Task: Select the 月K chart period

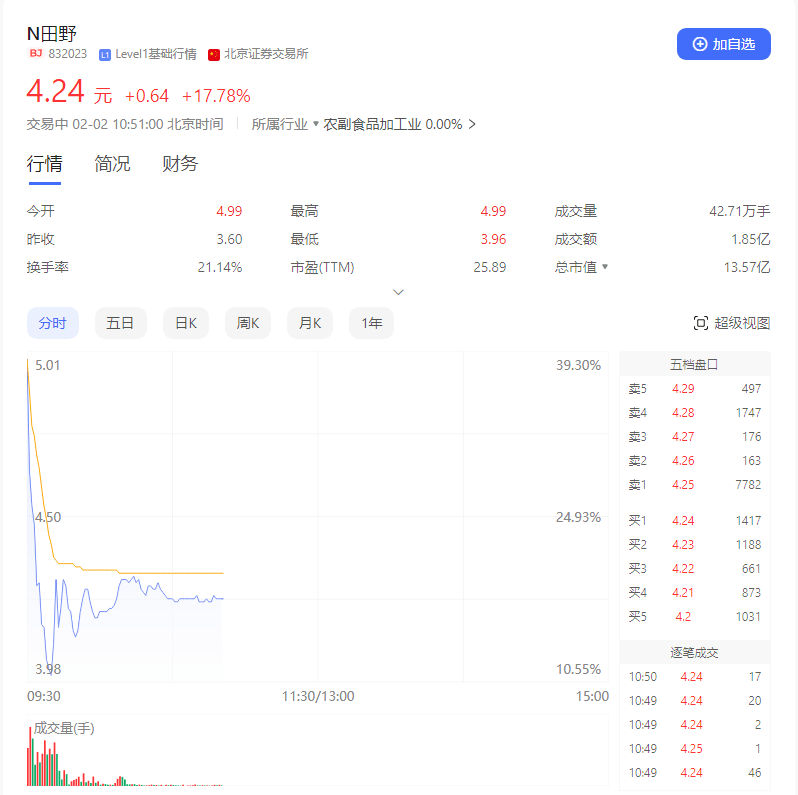Action: pos(310,323)
